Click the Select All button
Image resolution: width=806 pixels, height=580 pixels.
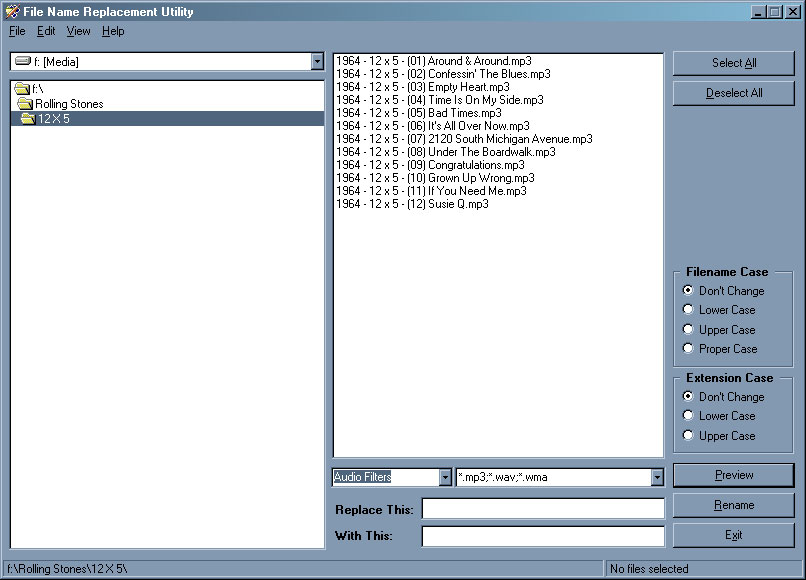[x=734, y=63]
